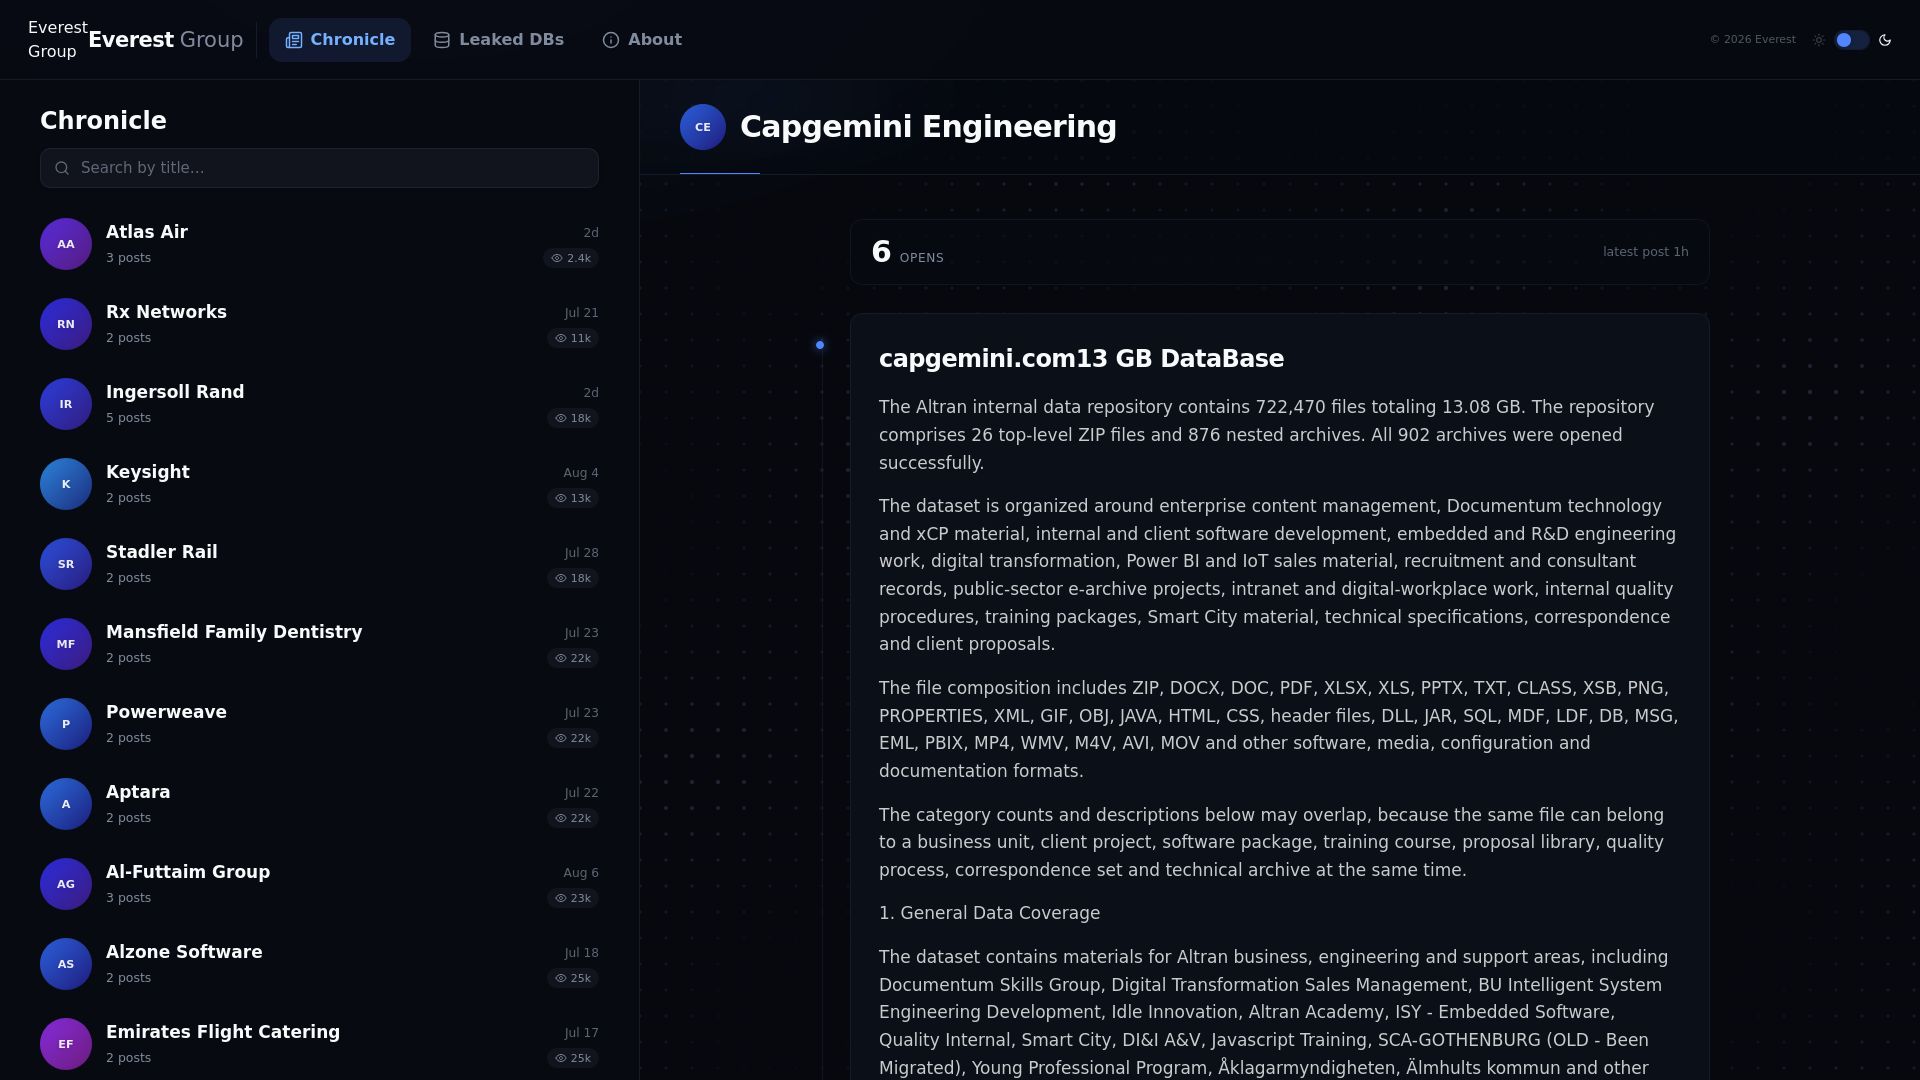Open the Leaked DBs tab
Screen dimensions: 1920x1080
[499, 40]
